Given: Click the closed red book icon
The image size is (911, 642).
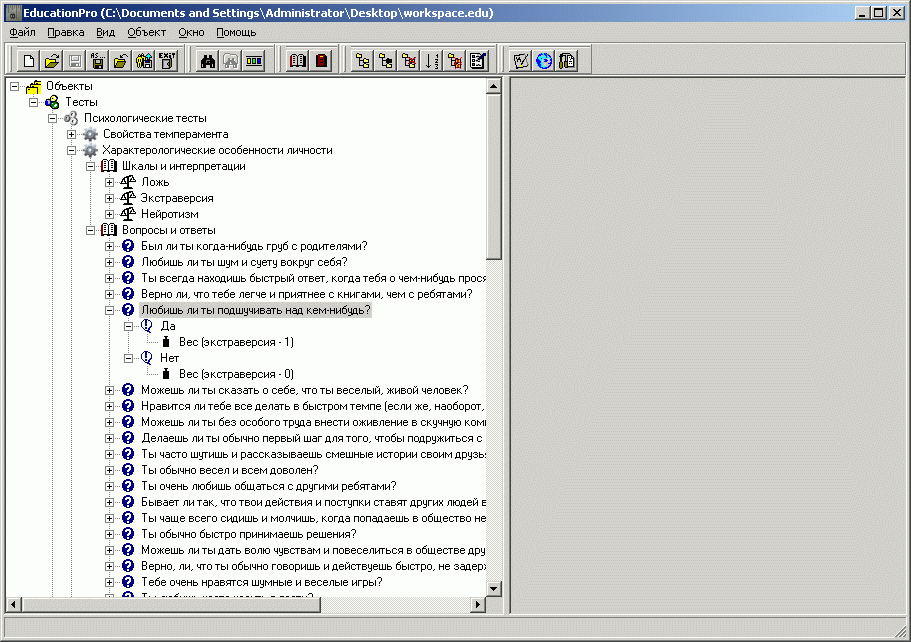Looking at the screenshot, I should pyautogui.click(x=321, y=61).
